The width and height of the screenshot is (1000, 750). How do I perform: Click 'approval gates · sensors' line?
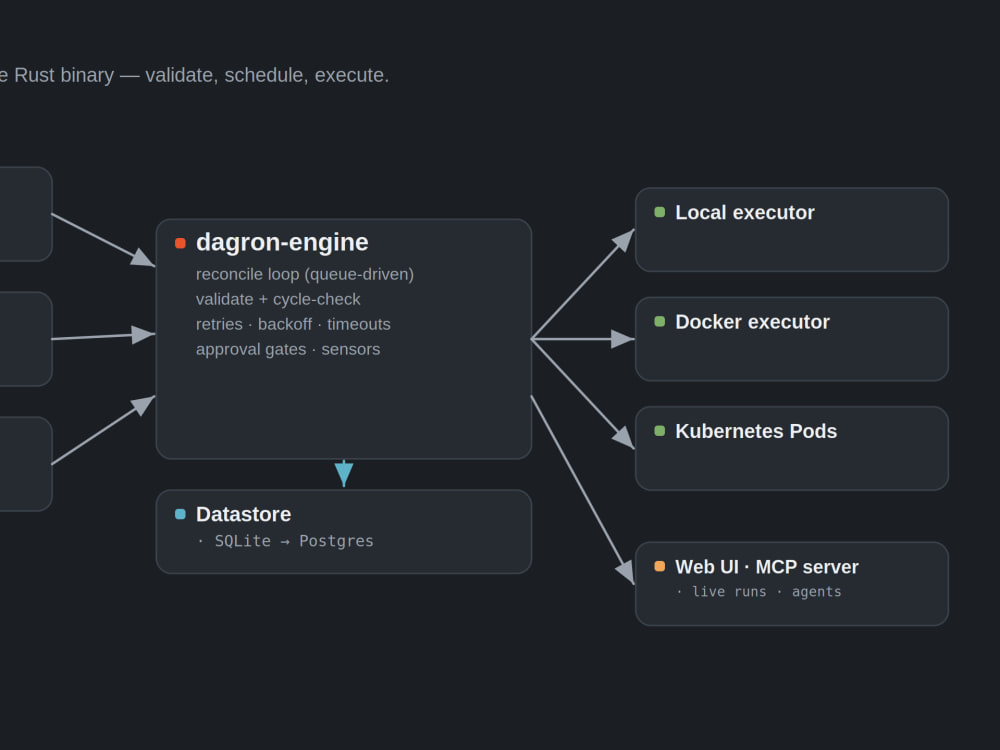click(288, 349)
